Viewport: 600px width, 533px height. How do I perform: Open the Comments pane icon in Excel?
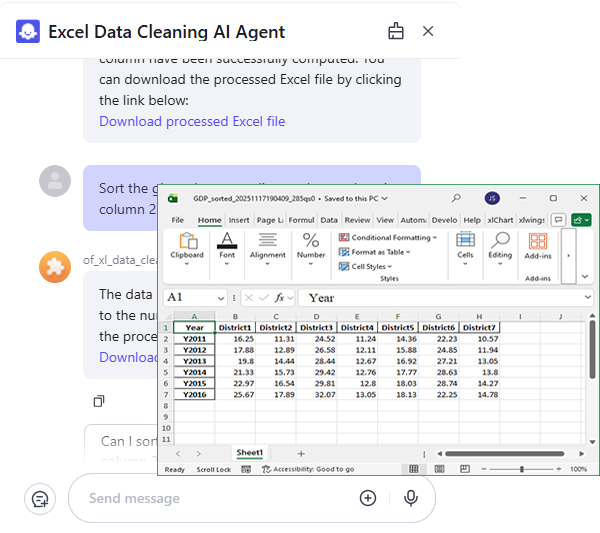click(x=559, y=220)
